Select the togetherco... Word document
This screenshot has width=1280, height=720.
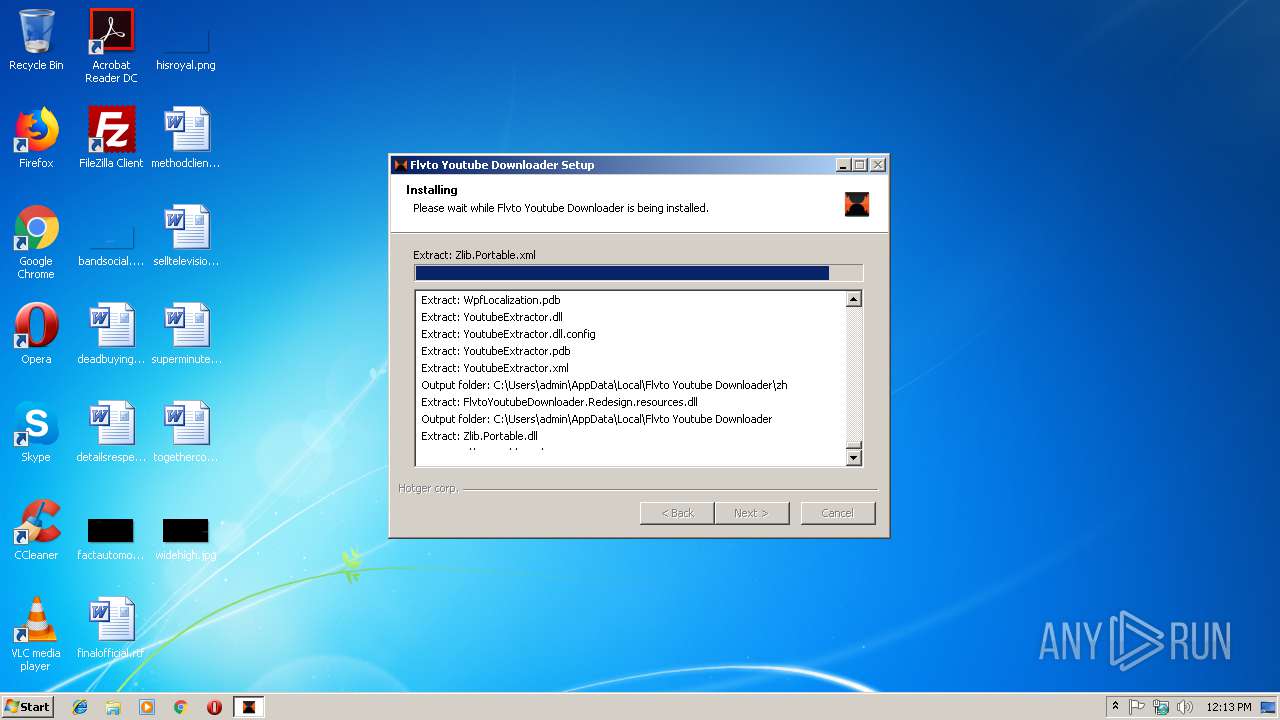coord(186,432)
